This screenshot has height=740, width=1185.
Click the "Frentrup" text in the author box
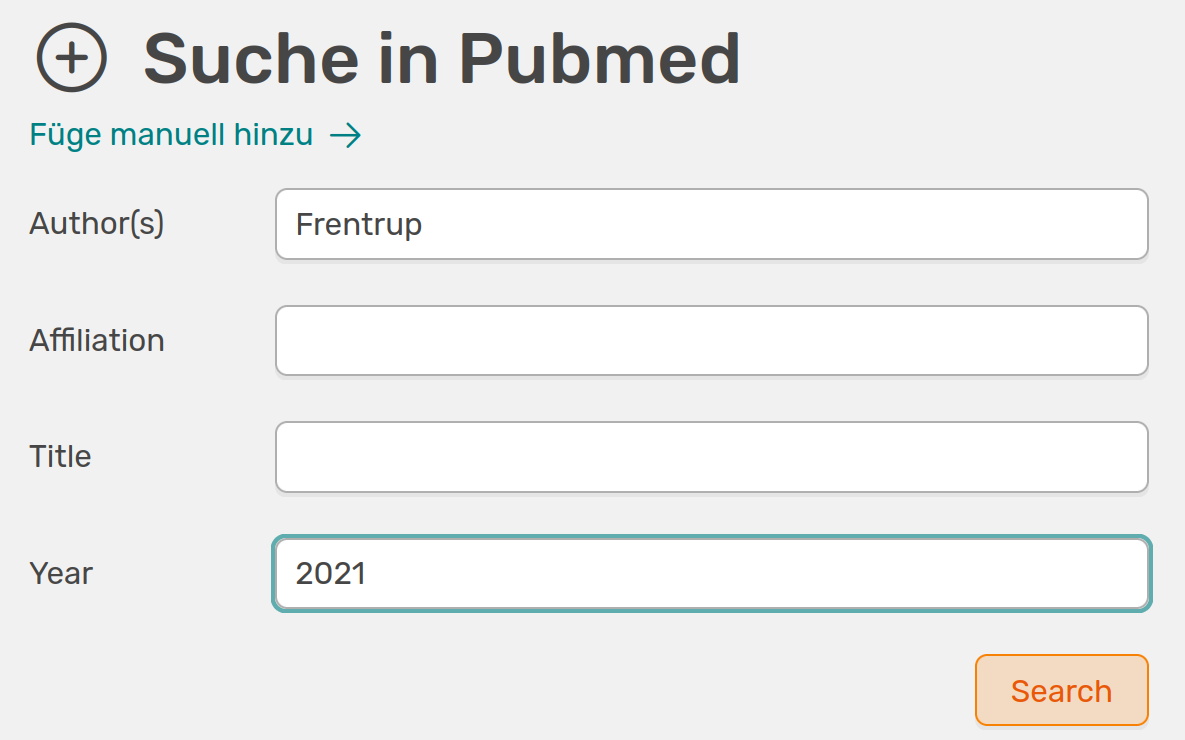(359, 224)
